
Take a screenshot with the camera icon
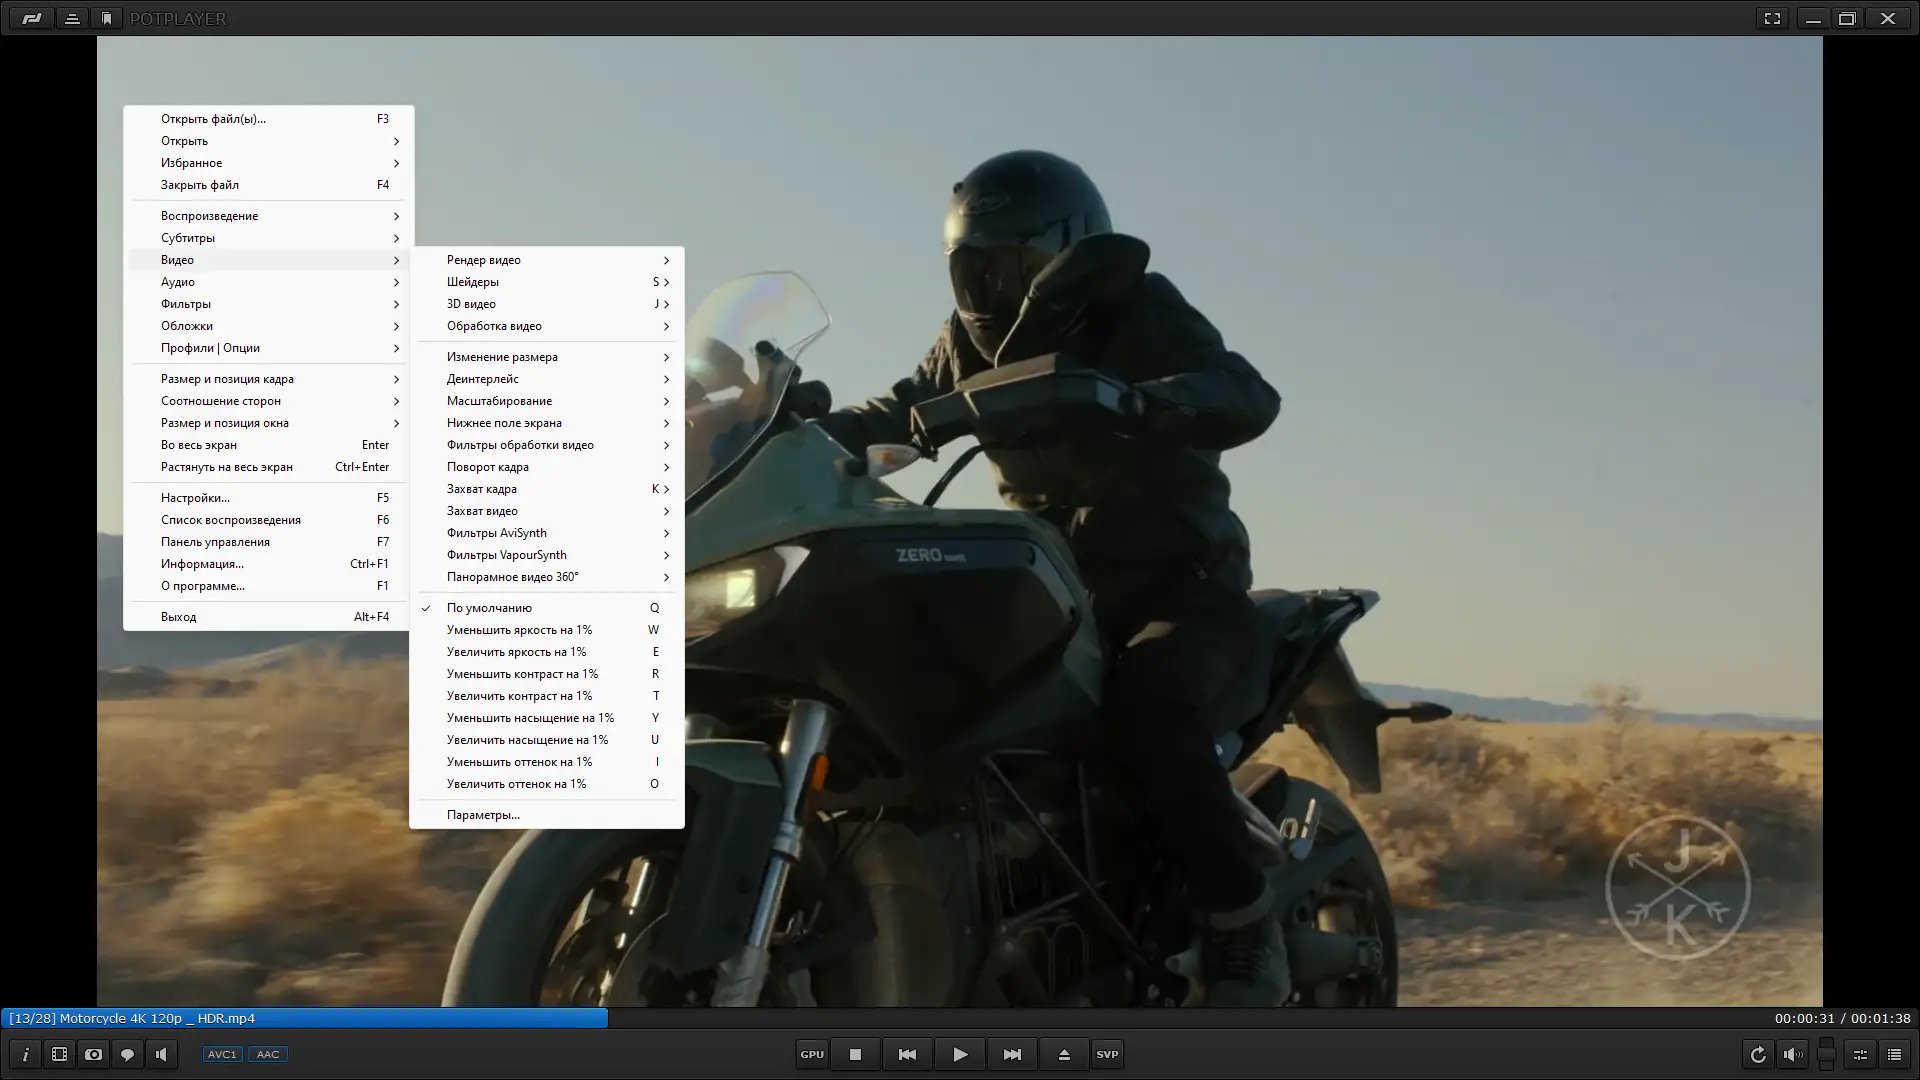93,1053
